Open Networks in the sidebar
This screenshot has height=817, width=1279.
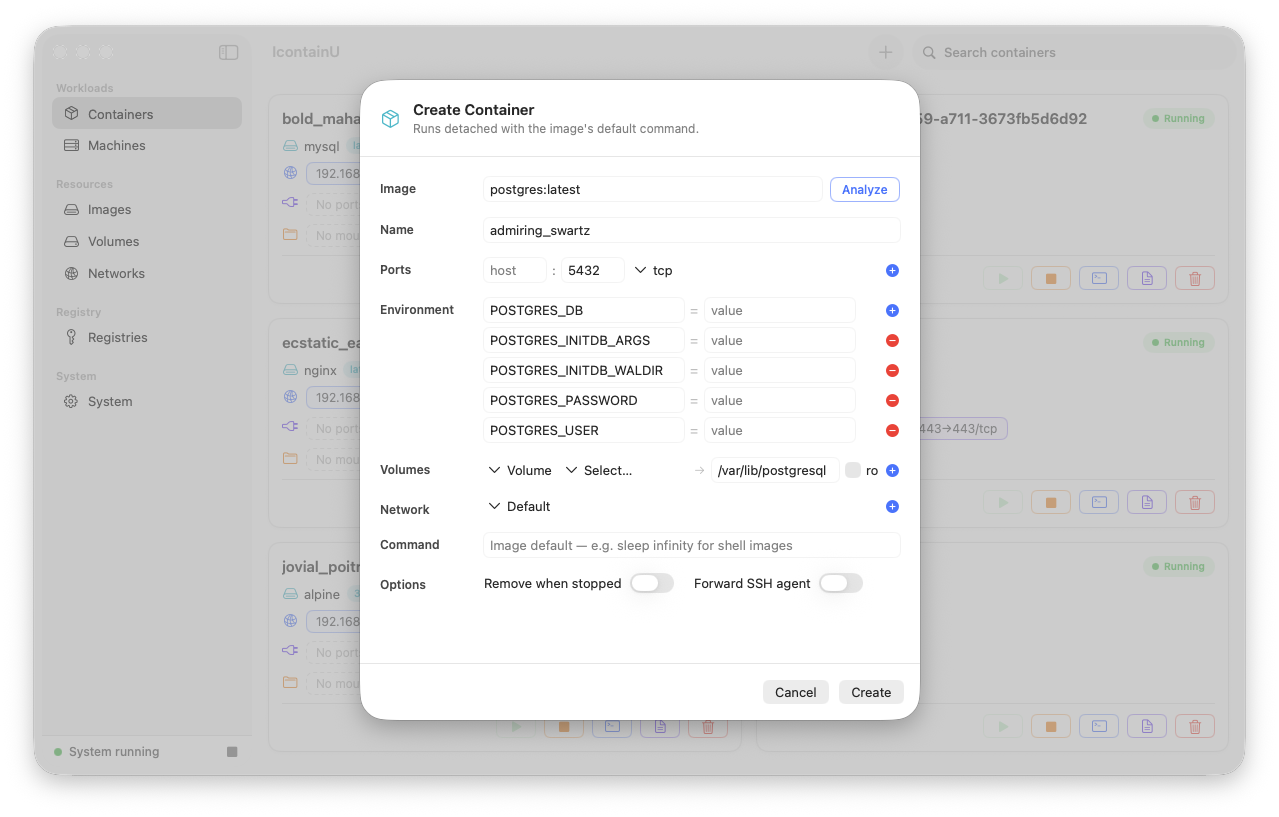(x=147, y=273)
